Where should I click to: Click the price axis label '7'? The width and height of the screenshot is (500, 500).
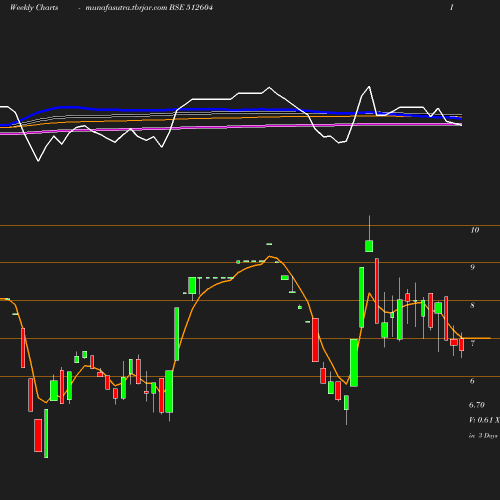[x=472, y=343]
